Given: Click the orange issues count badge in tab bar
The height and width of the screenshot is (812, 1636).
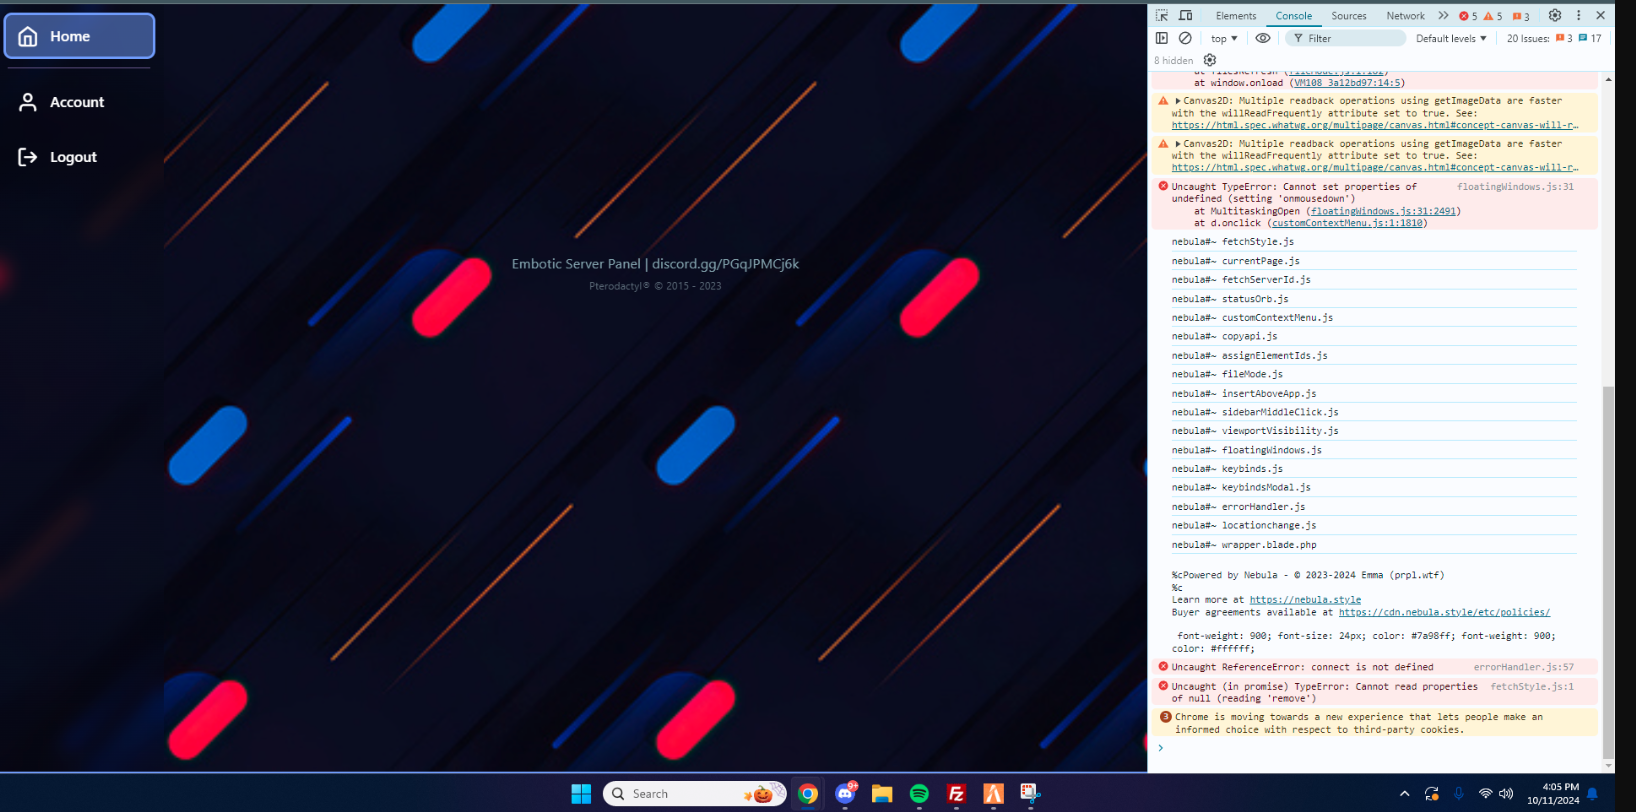Looking at the screenshot, I should point(1521,16).
